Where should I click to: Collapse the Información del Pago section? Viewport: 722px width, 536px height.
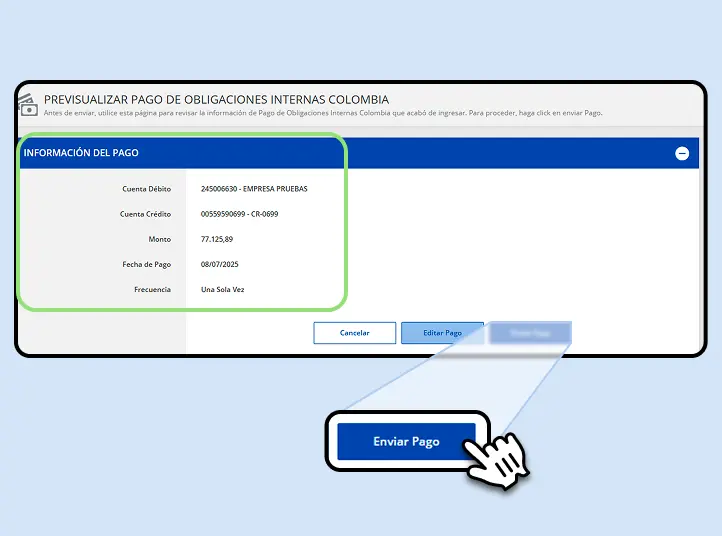pos(682,153)
